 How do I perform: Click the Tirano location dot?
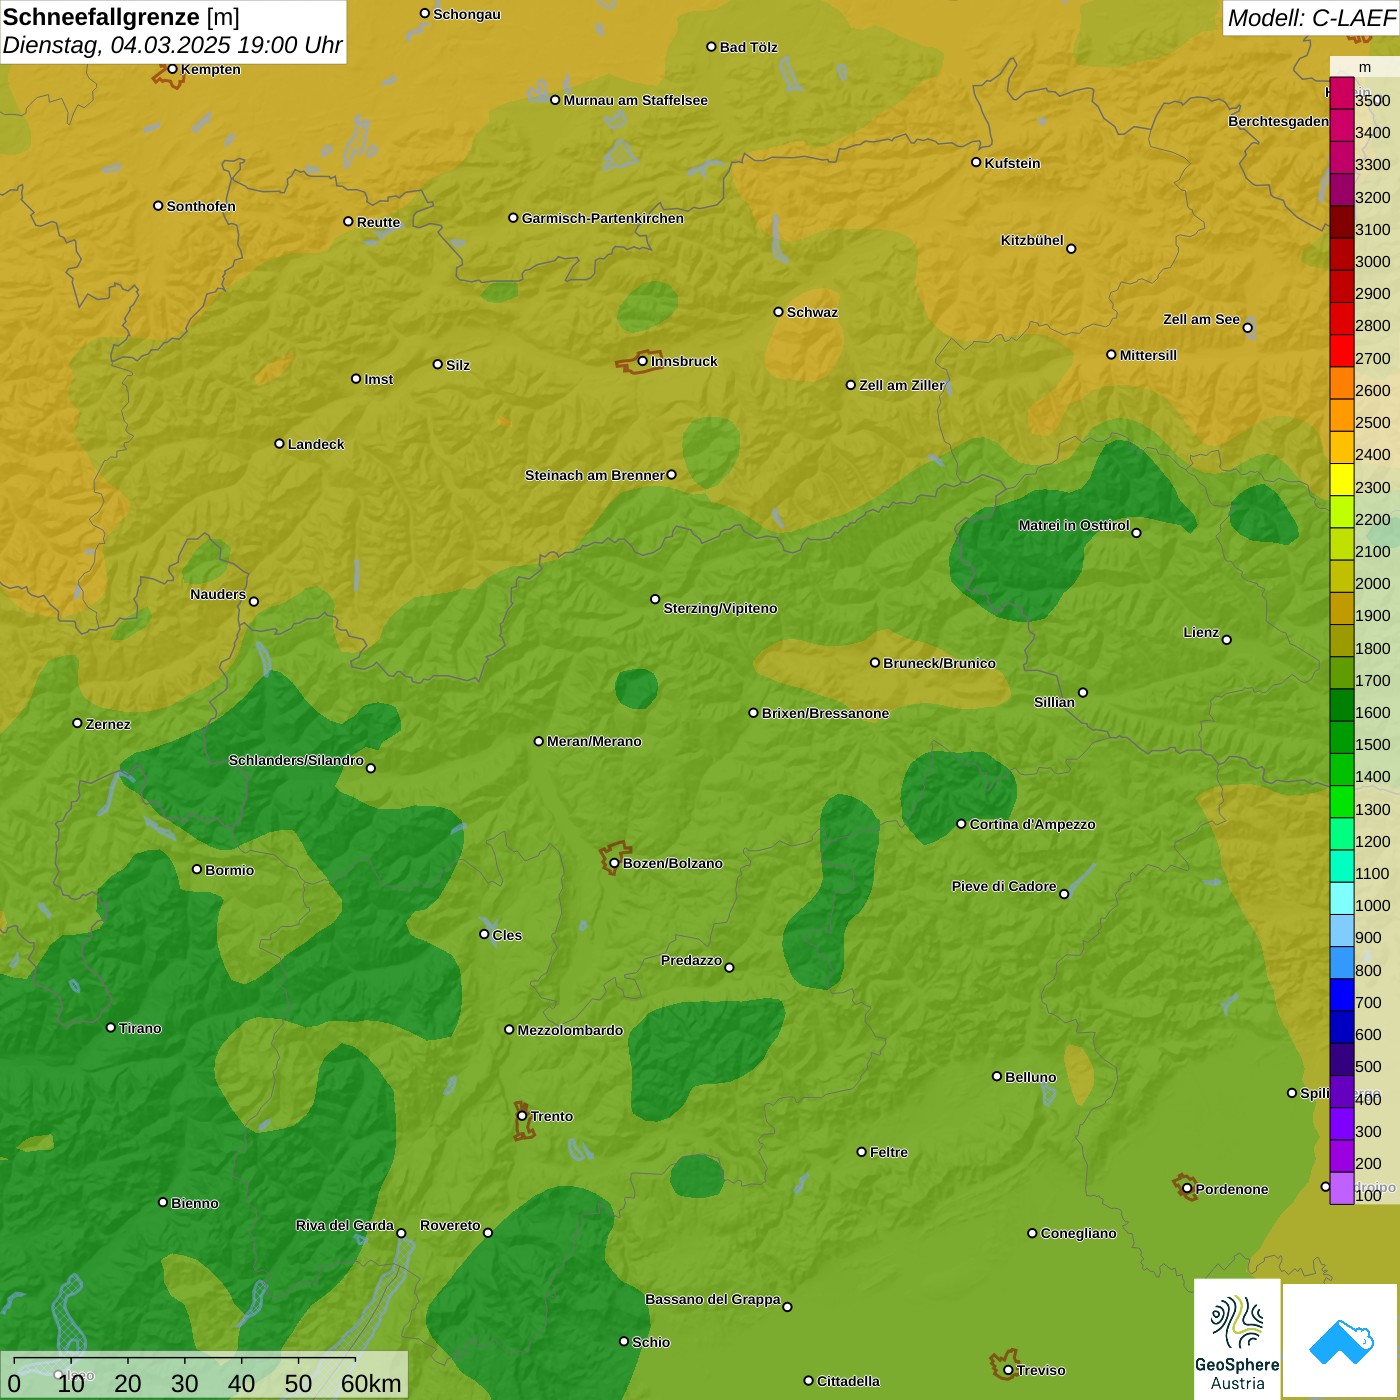[x=111, y=1027]
